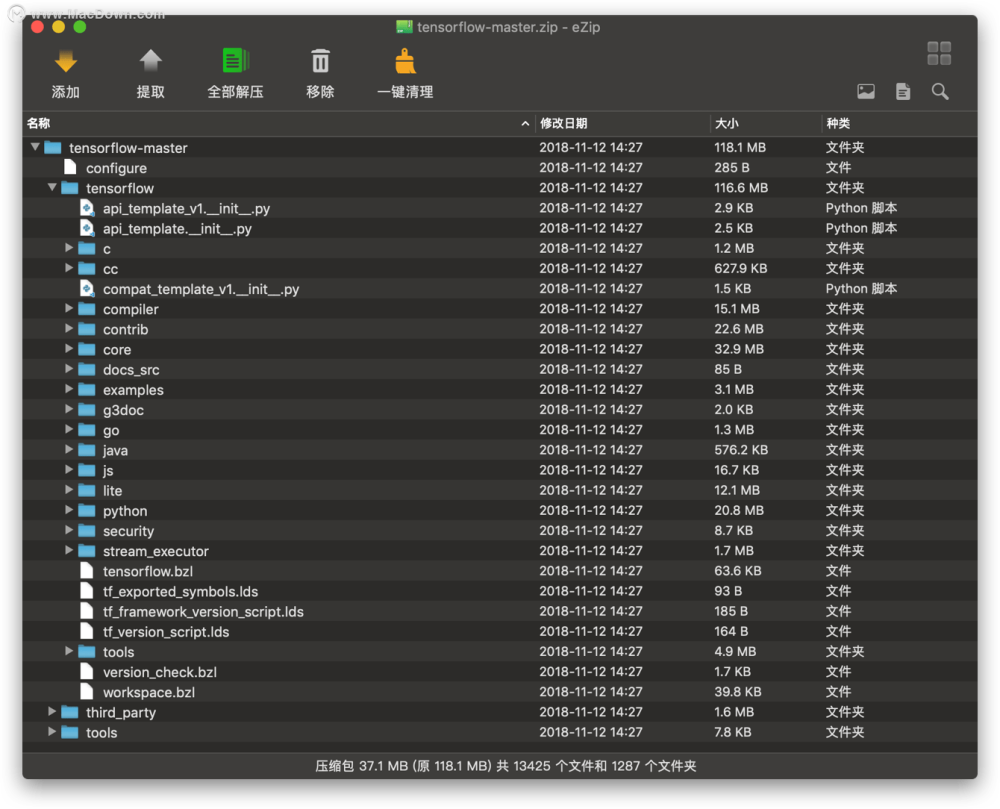The image size is (1000, 809).
Task: Switch to grid view icon
Action: click(x=939, y=54)
